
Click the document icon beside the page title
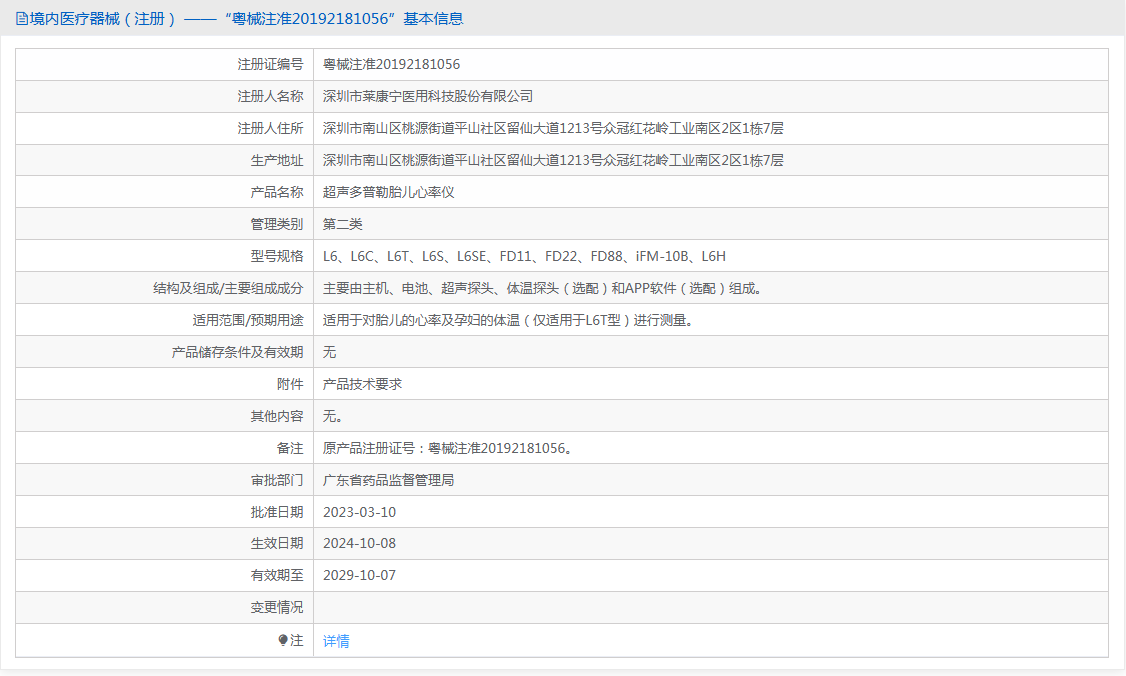pos(22,19)
